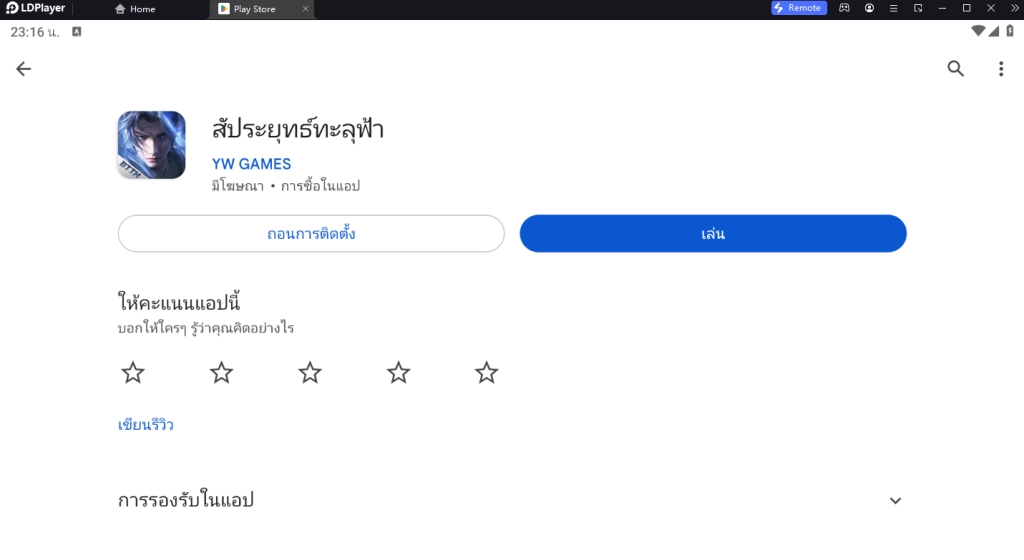Click the LDPlayer mini-window mode icon
The width and height of the screenshot is (1024, 560).
[918, 8]
